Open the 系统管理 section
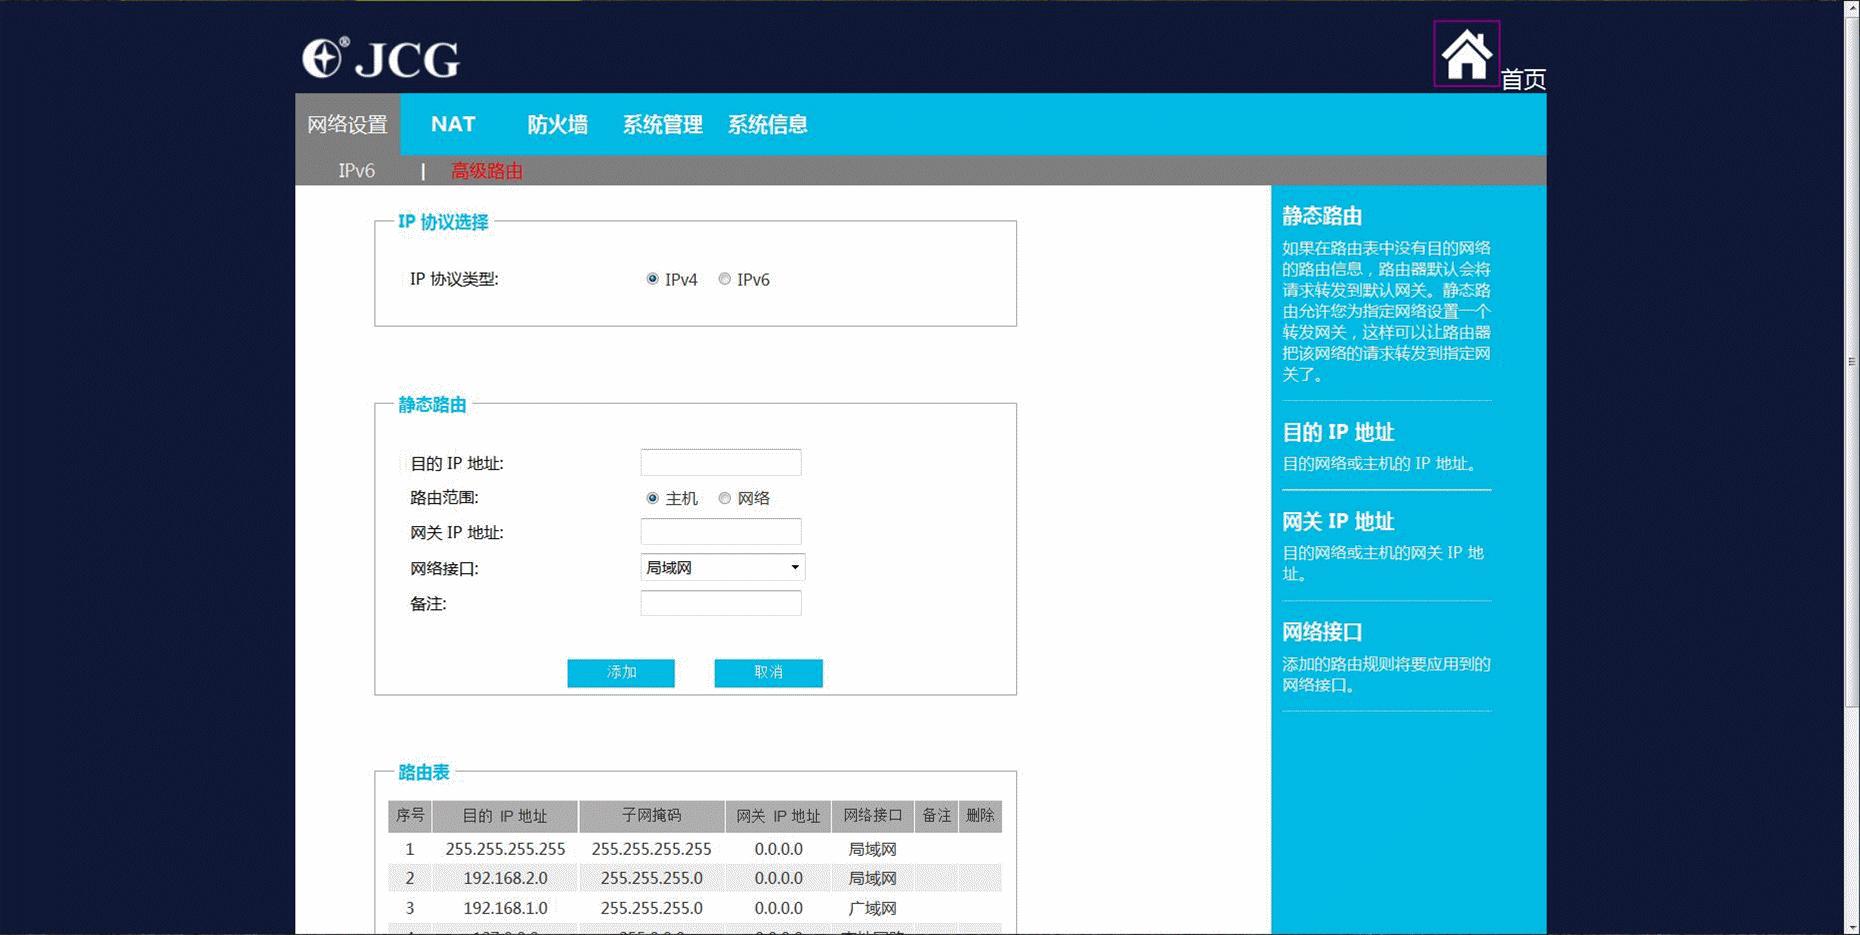Viewport: 1860px width, 935px height. pyautogui.click(x=663, y=124)
